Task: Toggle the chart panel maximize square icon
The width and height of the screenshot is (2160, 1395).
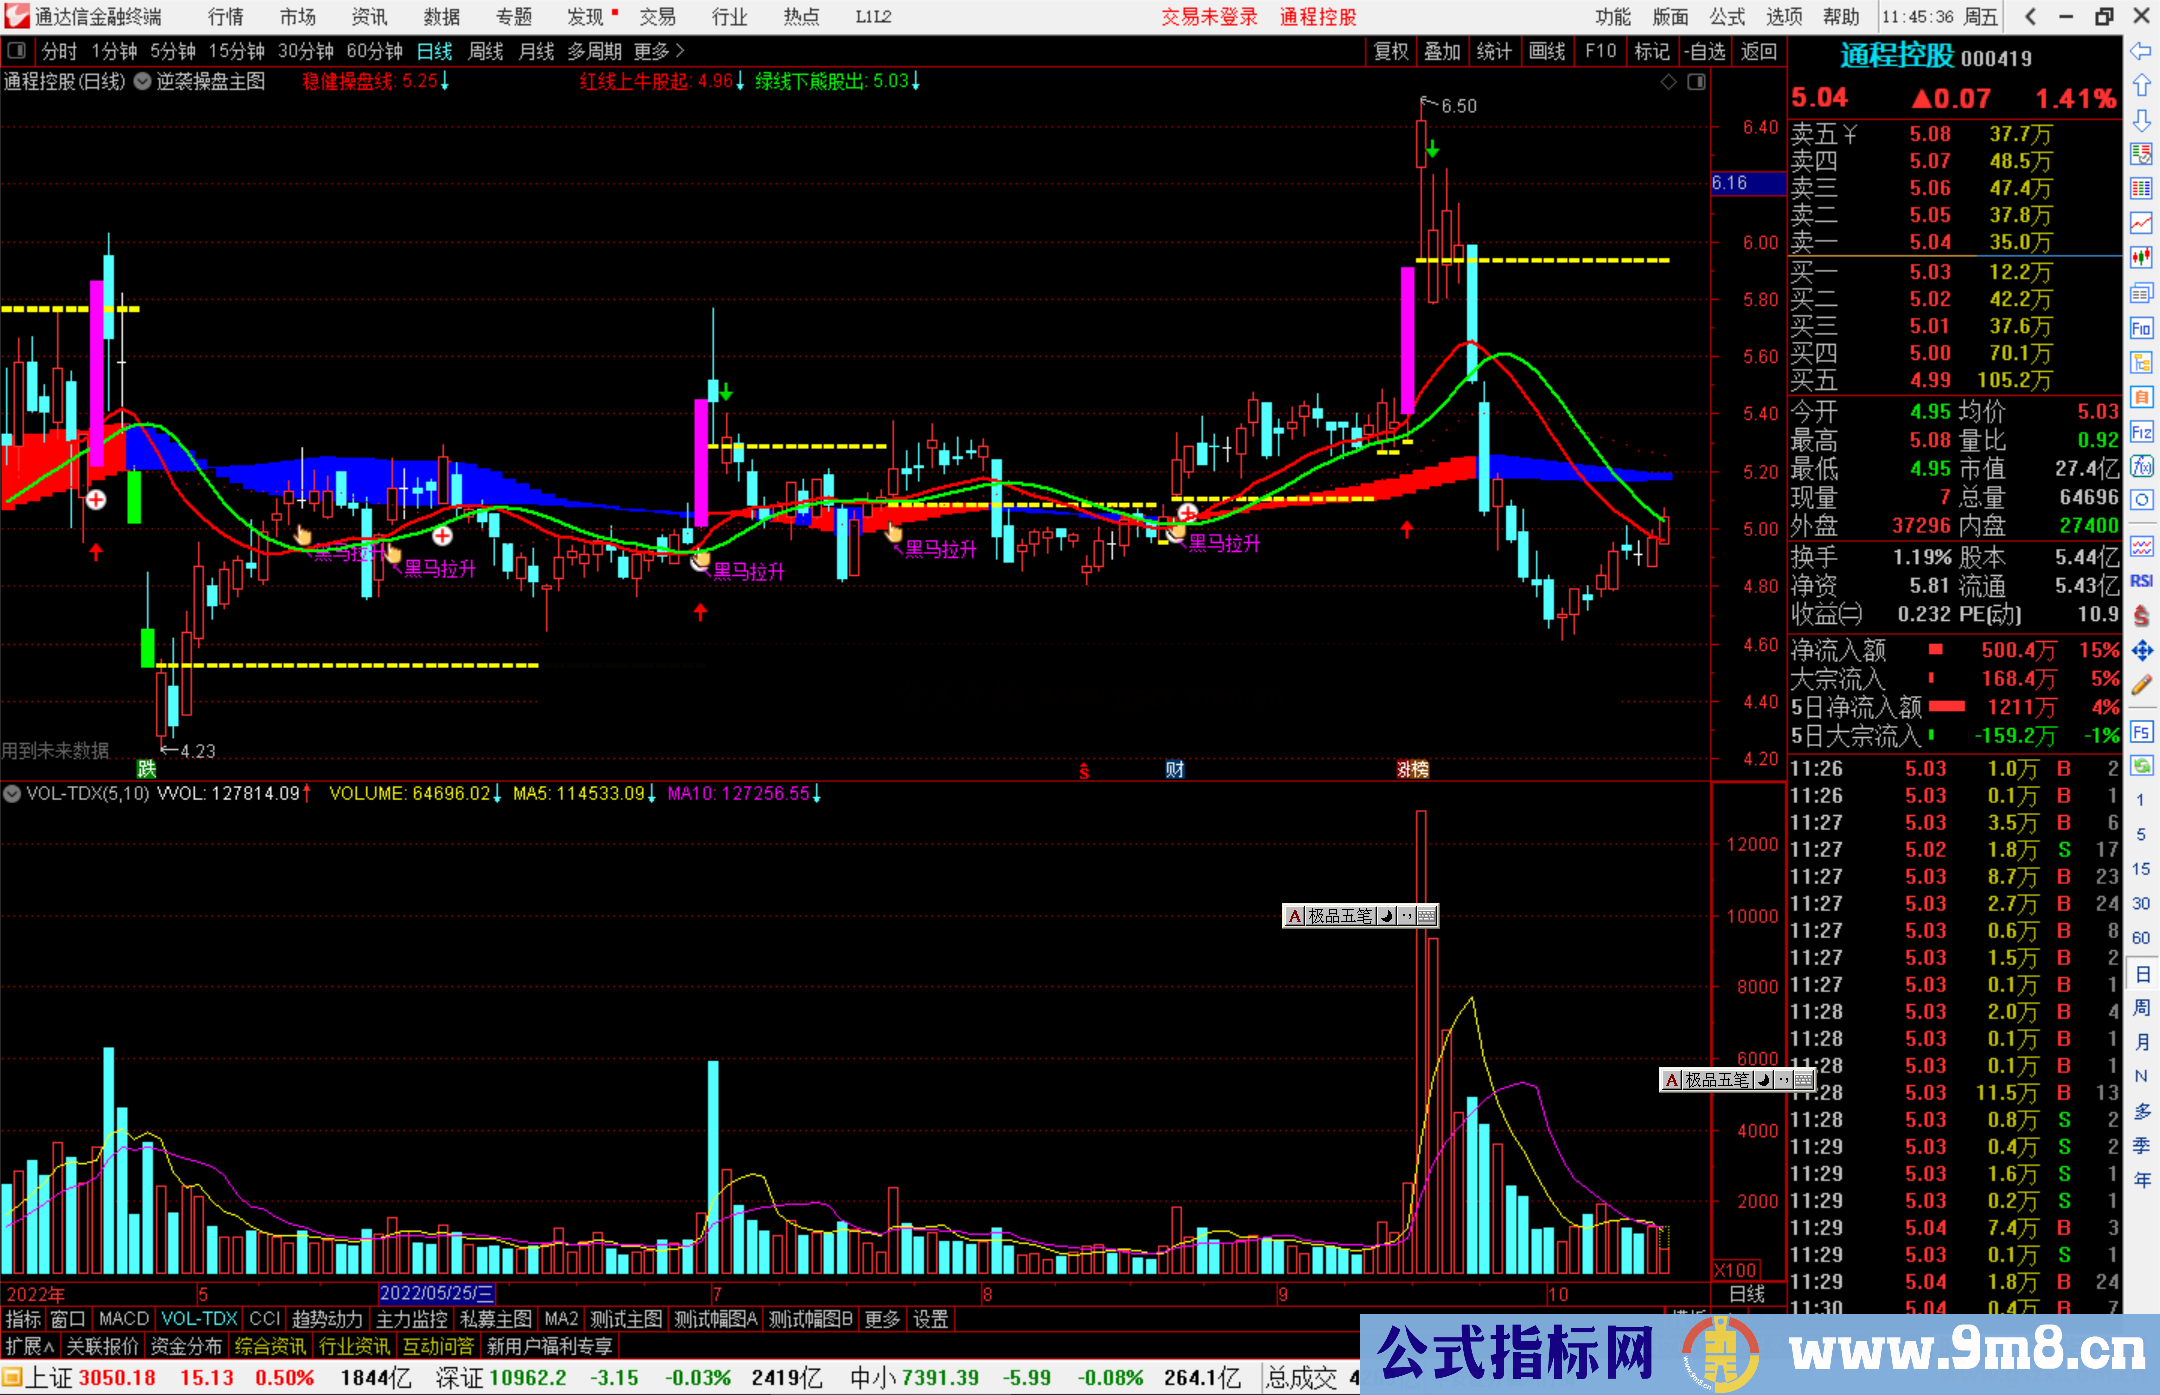Action: click(1696, 82)
